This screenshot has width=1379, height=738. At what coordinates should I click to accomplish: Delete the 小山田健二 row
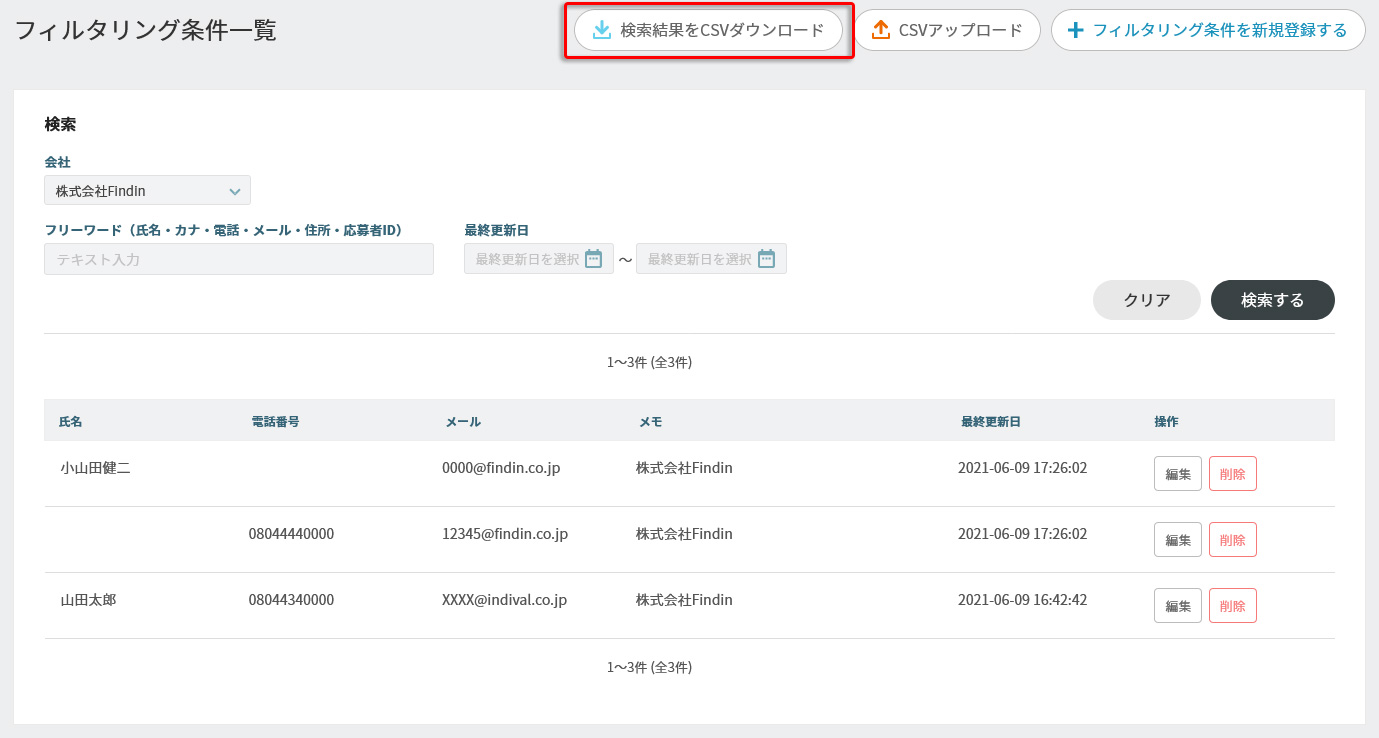[1232, 474]
